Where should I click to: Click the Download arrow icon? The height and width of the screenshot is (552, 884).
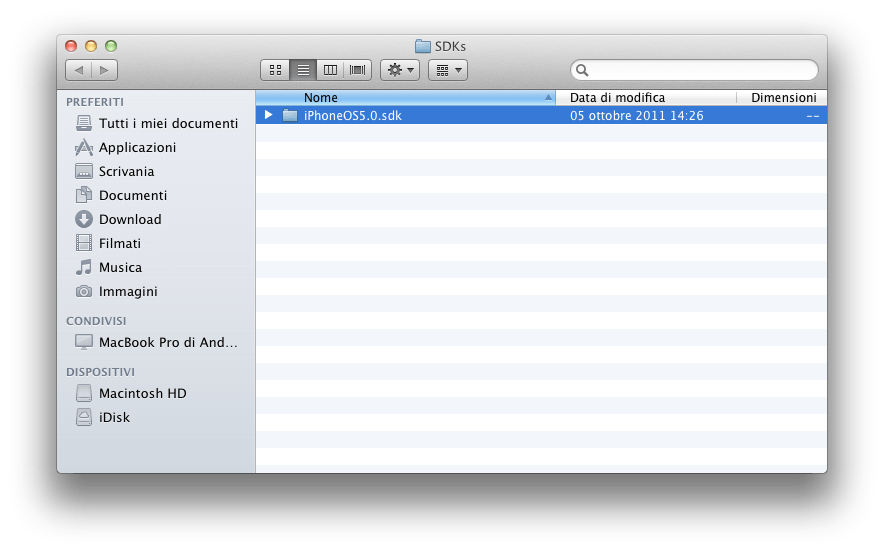(x=83, y=219)
